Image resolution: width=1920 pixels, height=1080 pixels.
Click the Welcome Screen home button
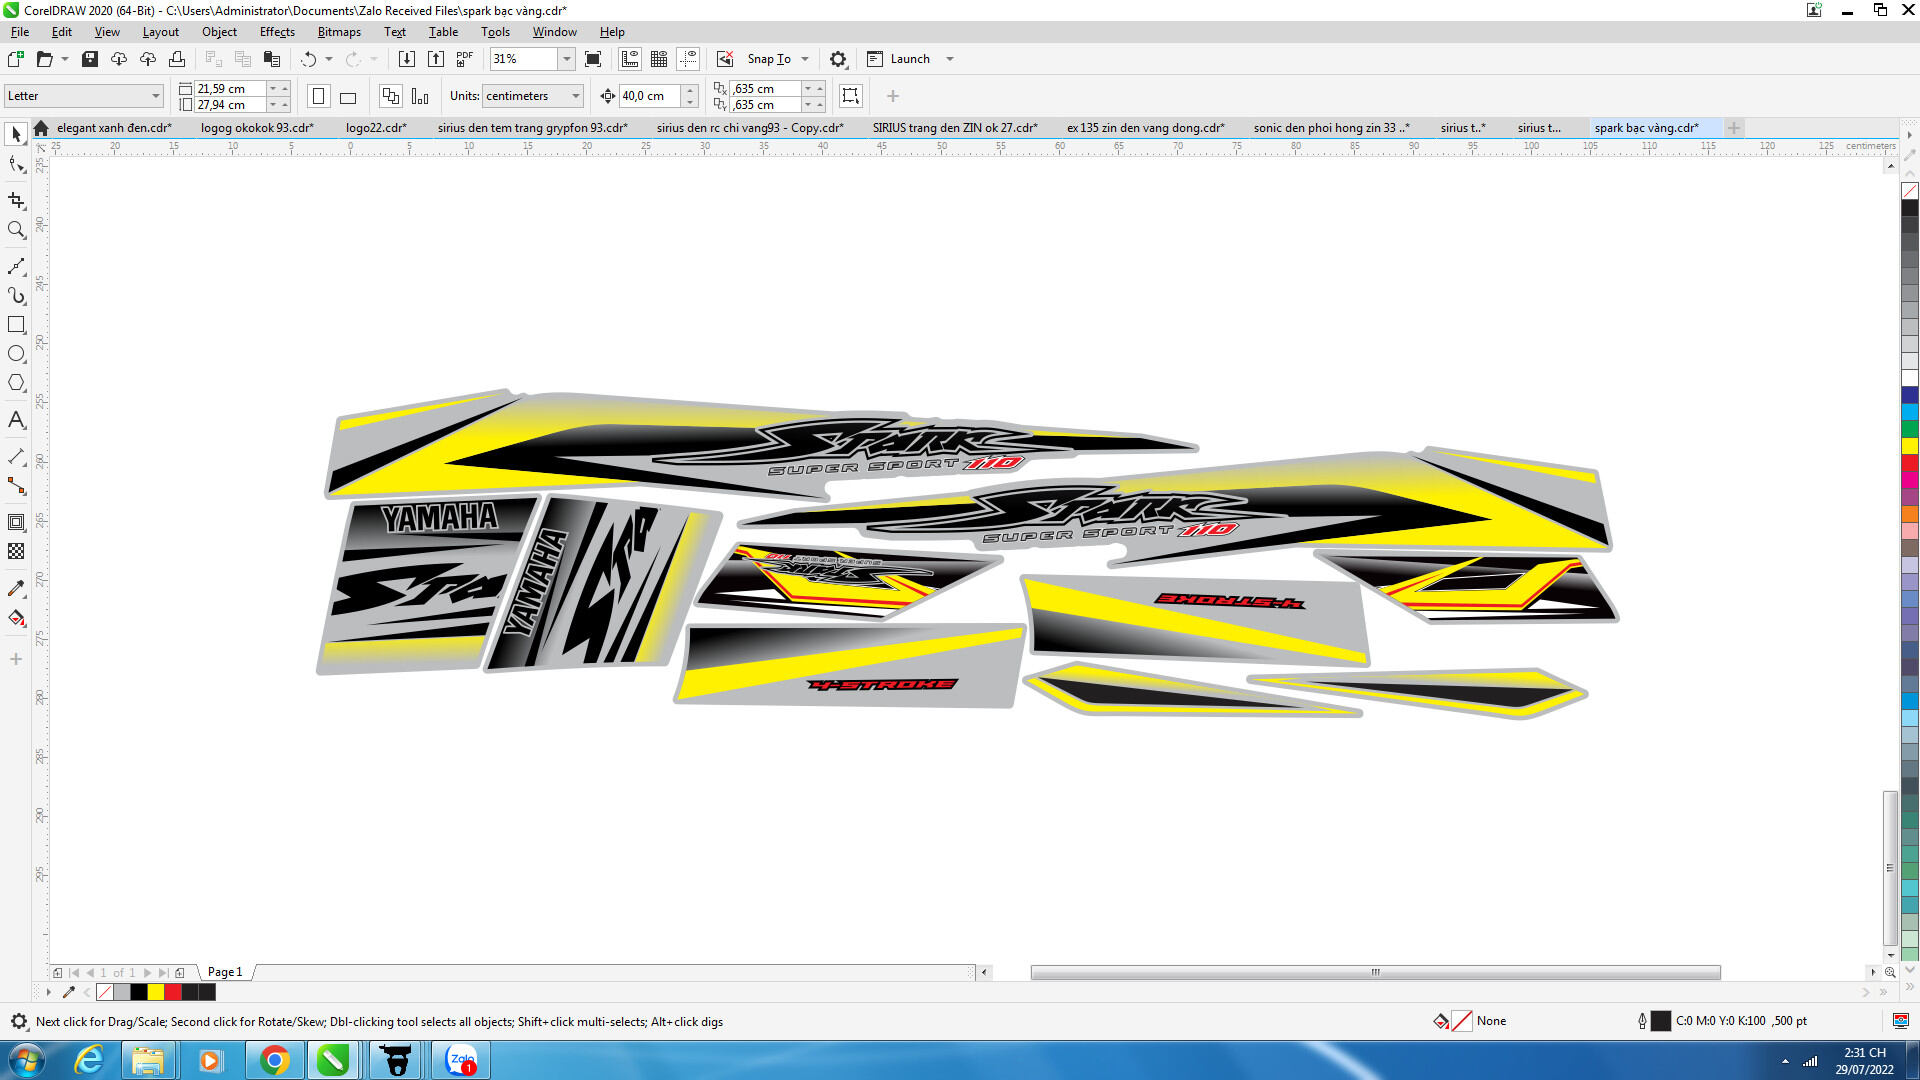point(41,128)
